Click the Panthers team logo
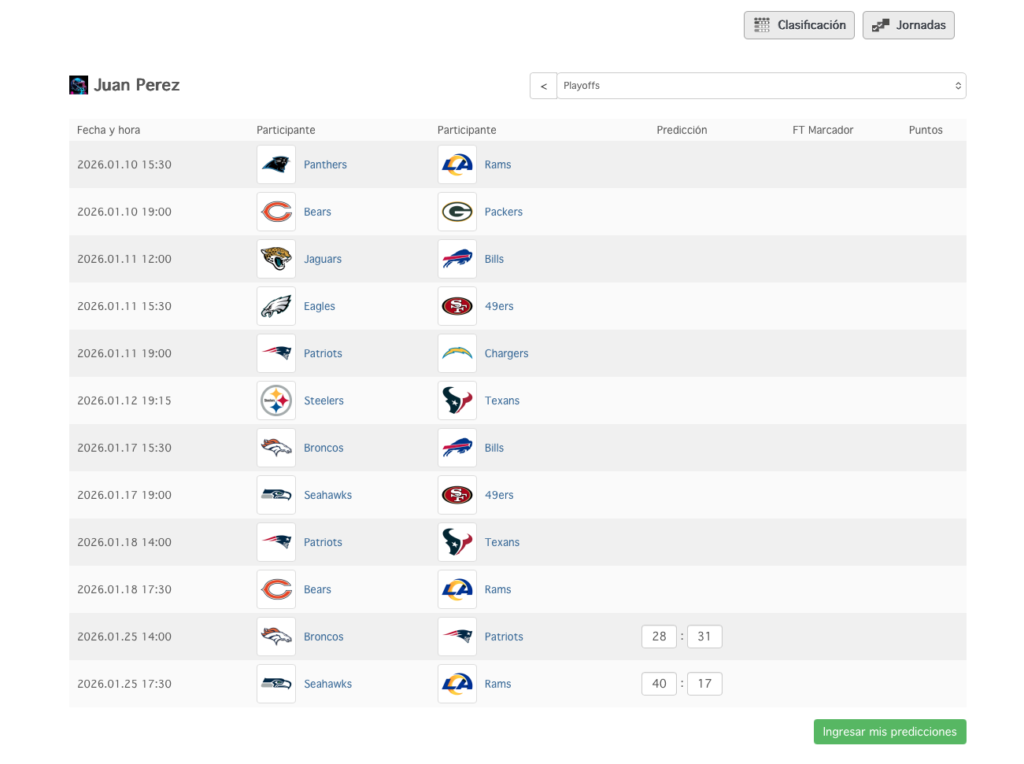This screenshot has width=1024, height=764. coord(276,165)
